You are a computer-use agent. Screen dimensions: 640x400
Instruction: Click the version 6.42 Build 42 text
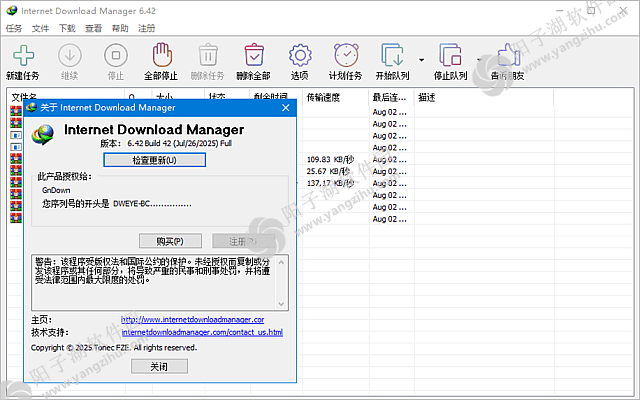pos(180,143)
